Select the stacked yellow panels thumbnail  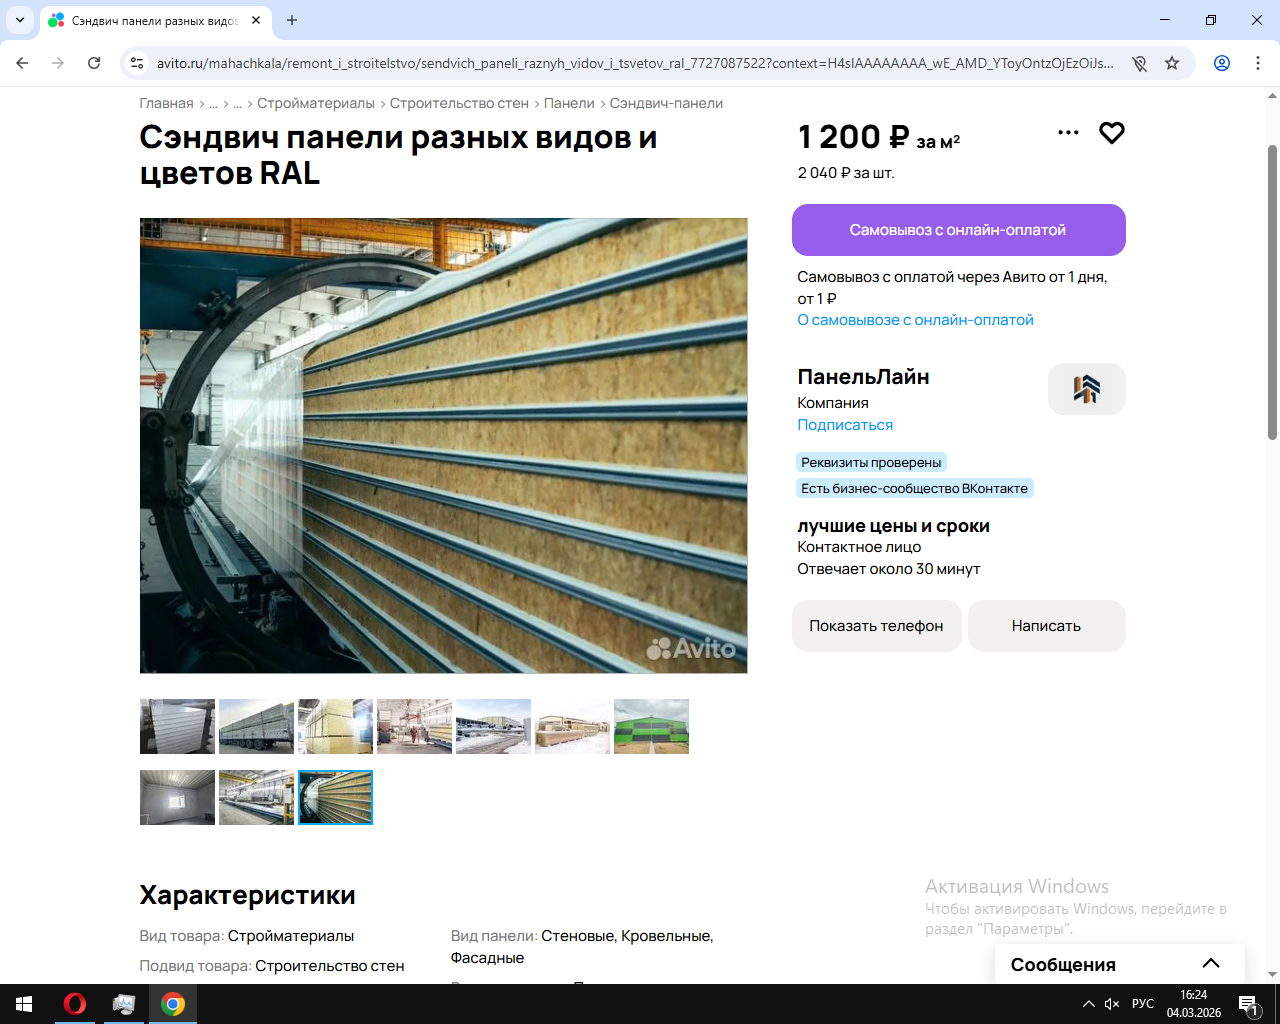(x=335, y=726)
